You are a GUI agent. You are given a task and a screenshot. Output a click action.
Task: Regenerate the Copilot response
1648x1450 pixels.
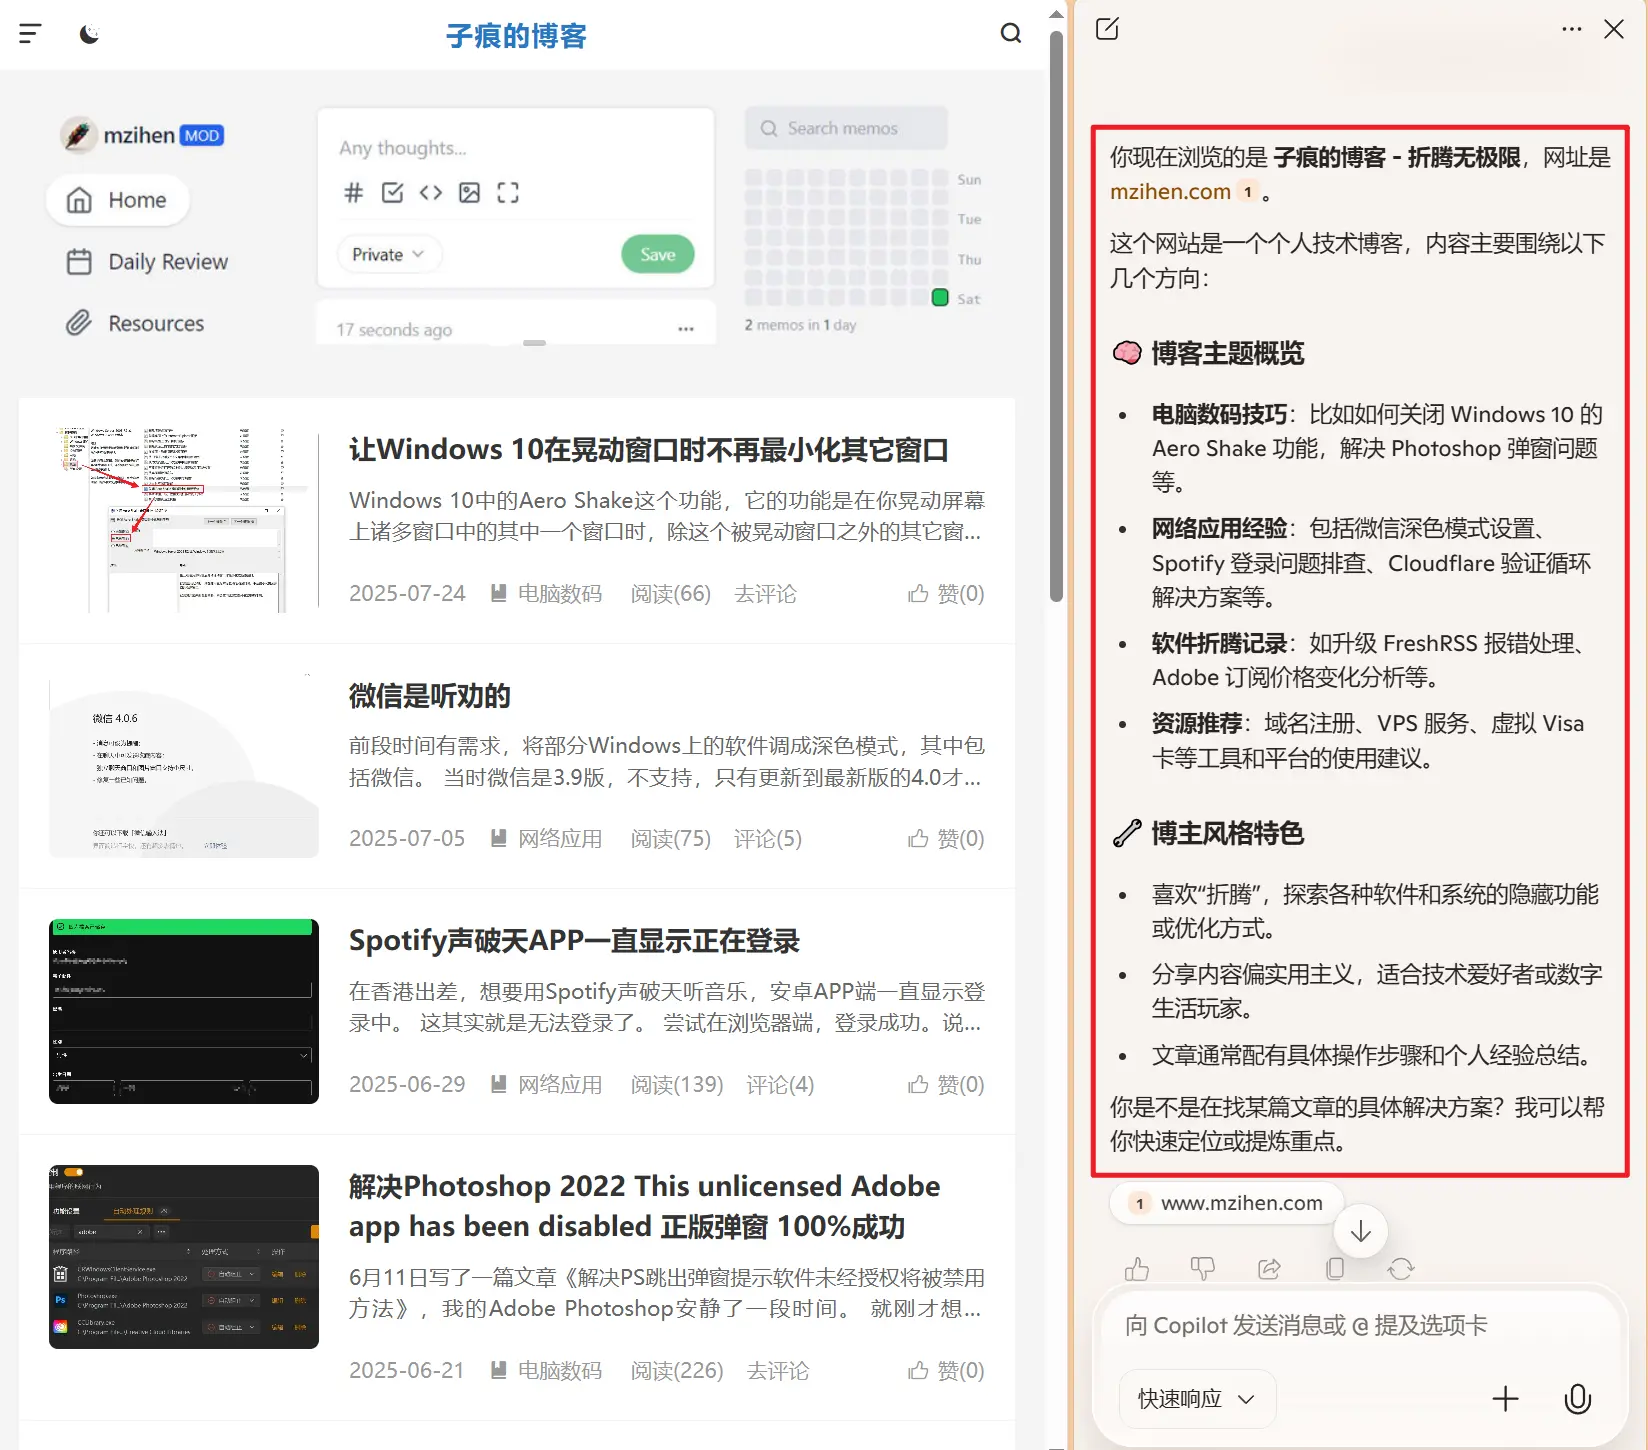[x=1401, y=1269]
